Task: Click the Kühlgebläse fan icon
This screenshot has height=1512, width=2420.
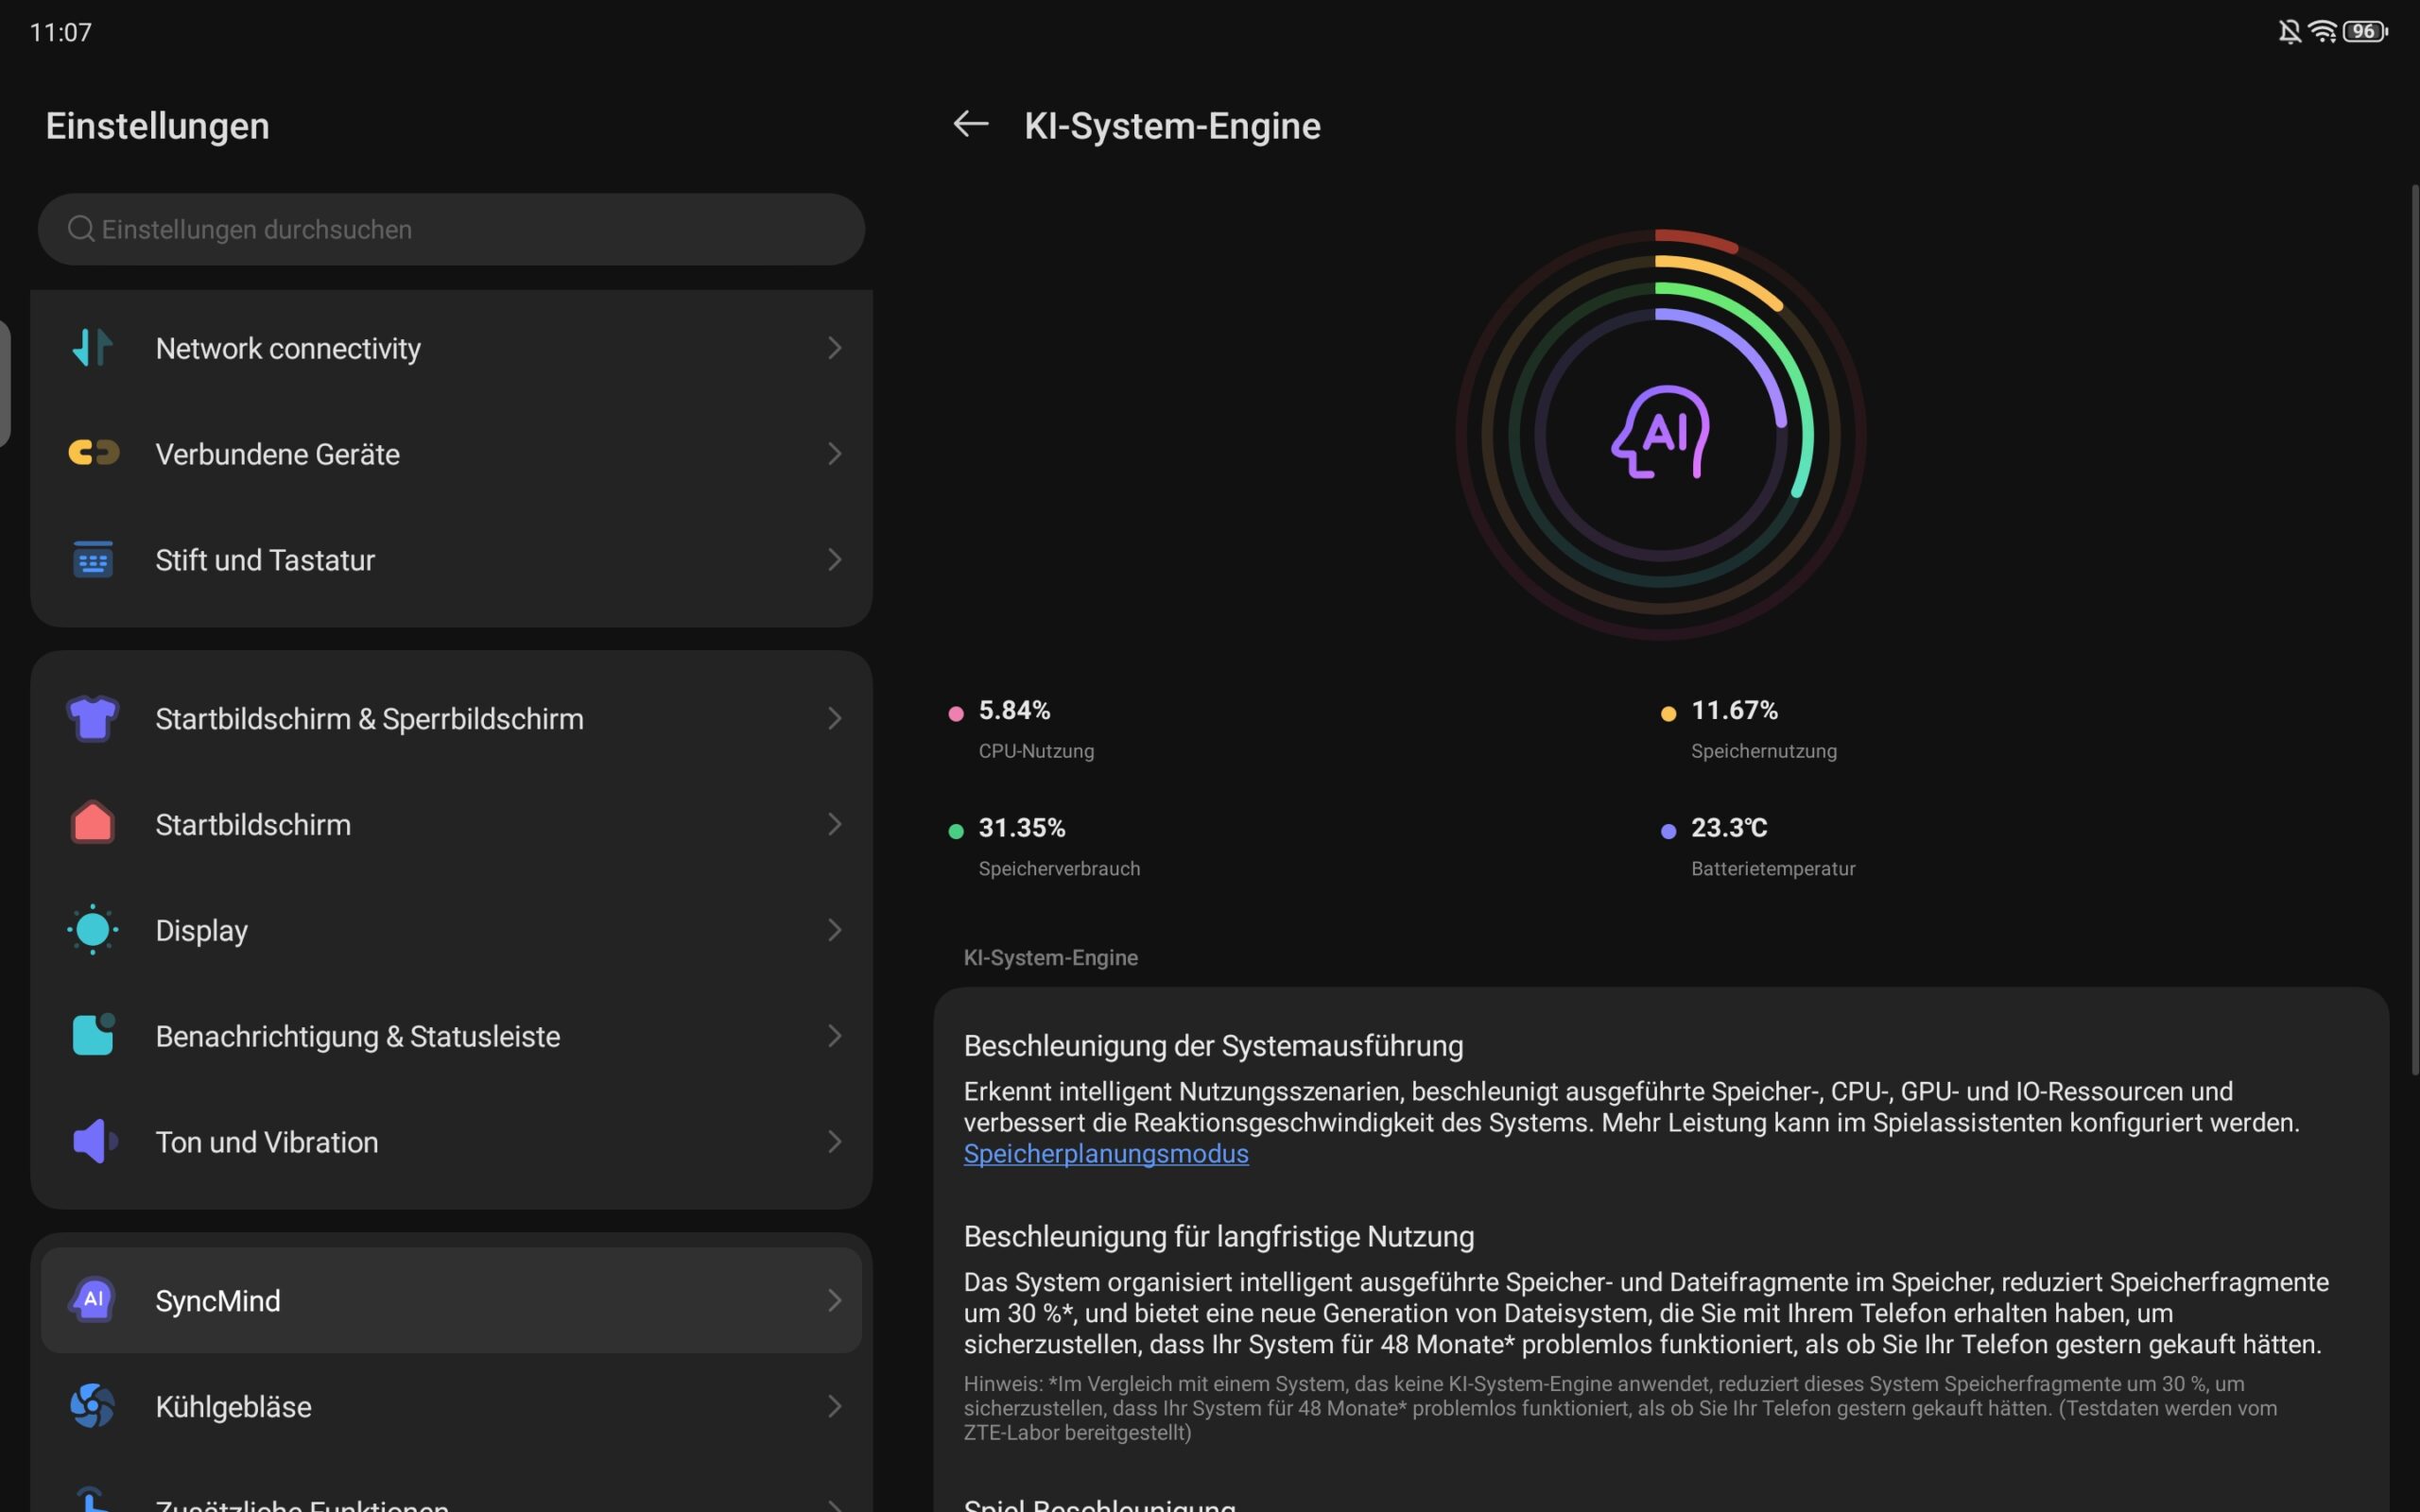Action: 93,1406
